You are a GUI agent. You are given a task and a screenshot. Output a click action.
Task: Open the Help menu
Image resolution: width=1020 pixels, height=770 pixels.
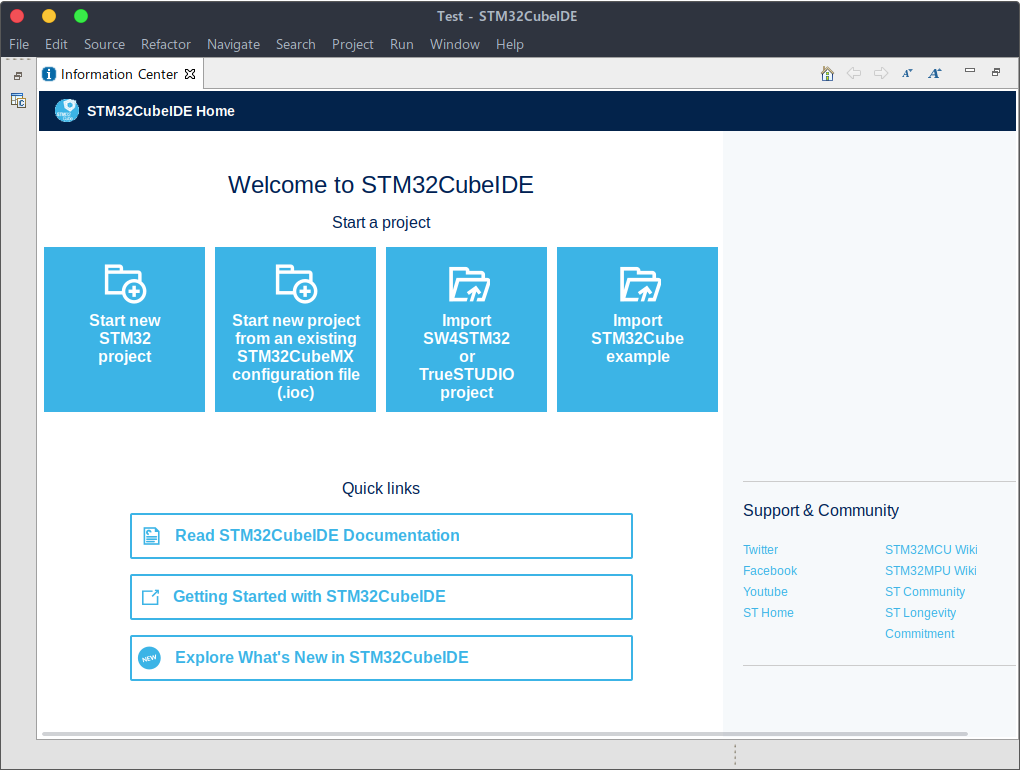pos(509,44)
